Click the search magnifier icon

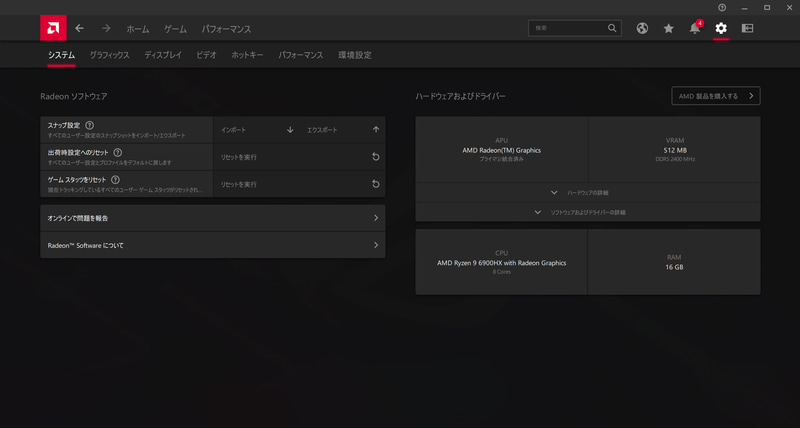[x=612, y=28]
